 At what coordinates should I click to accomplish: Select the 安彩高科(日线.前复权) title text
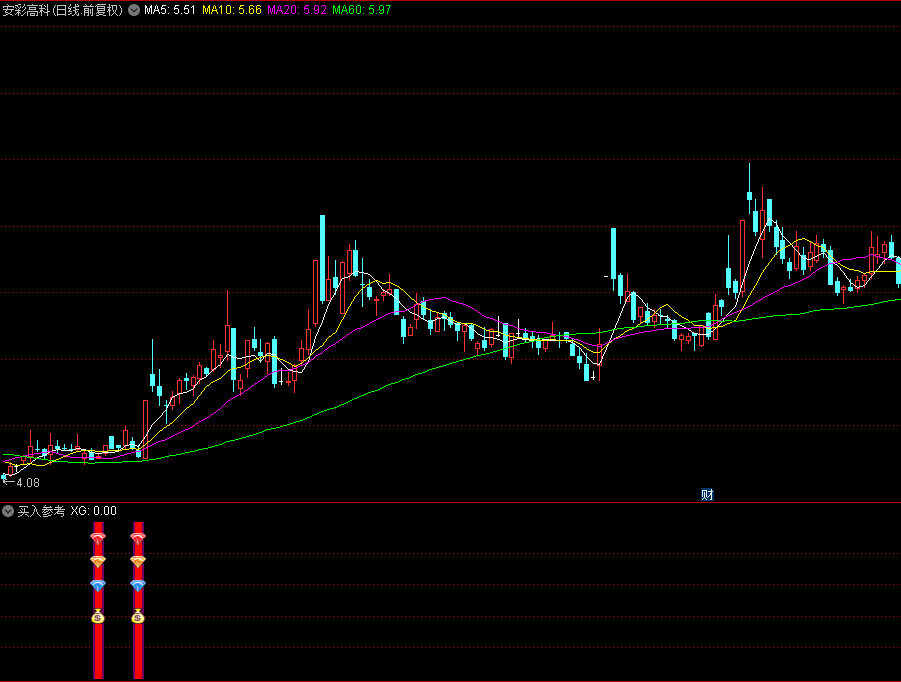[x=63, y=10]
